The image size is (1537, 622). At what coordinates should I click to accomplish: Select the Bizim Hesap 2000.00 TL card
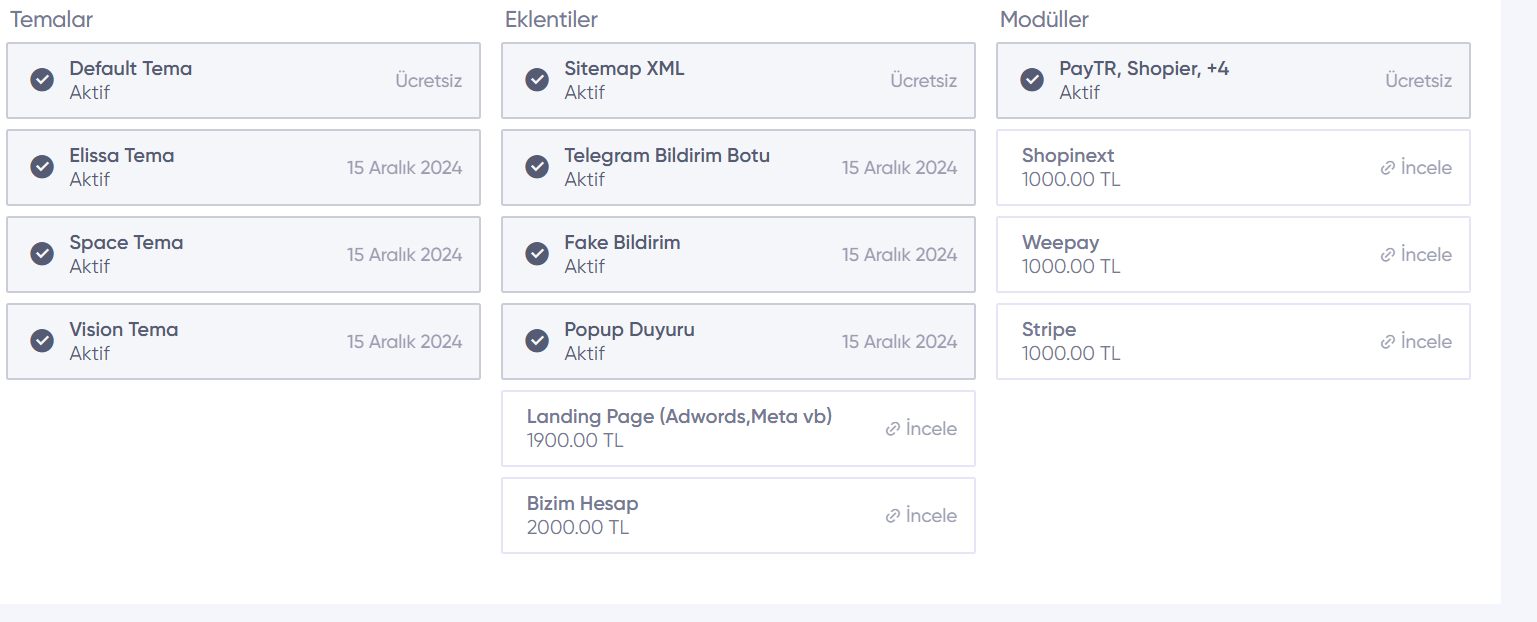coord(700,516)
